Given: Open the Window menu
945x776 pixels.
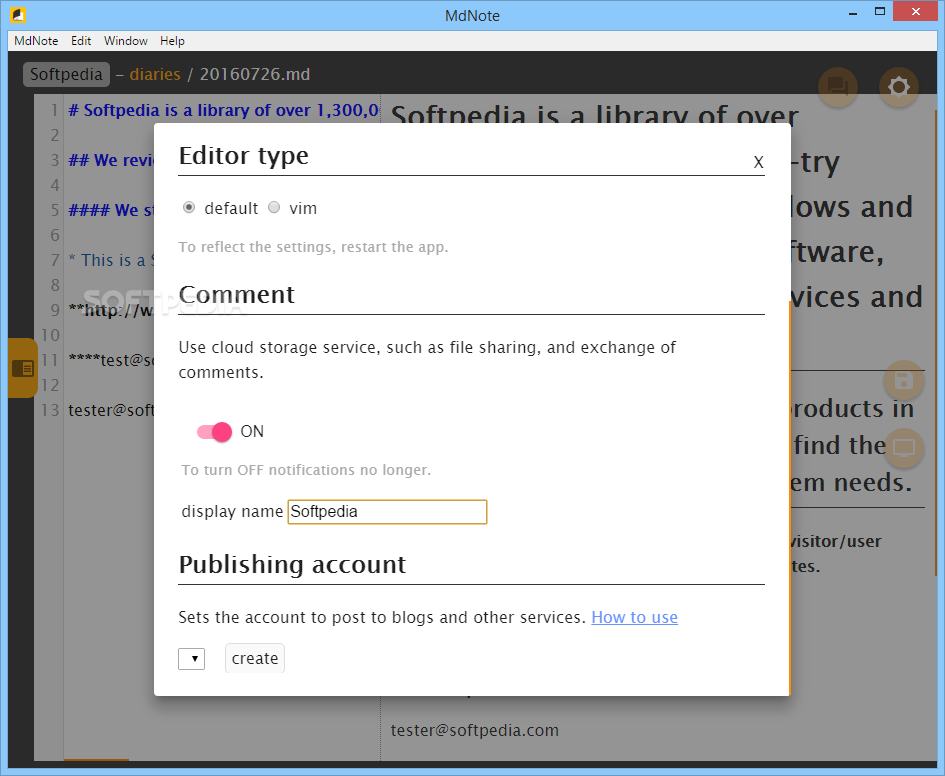Looking at the screenshot, I should tap(125, 41).
